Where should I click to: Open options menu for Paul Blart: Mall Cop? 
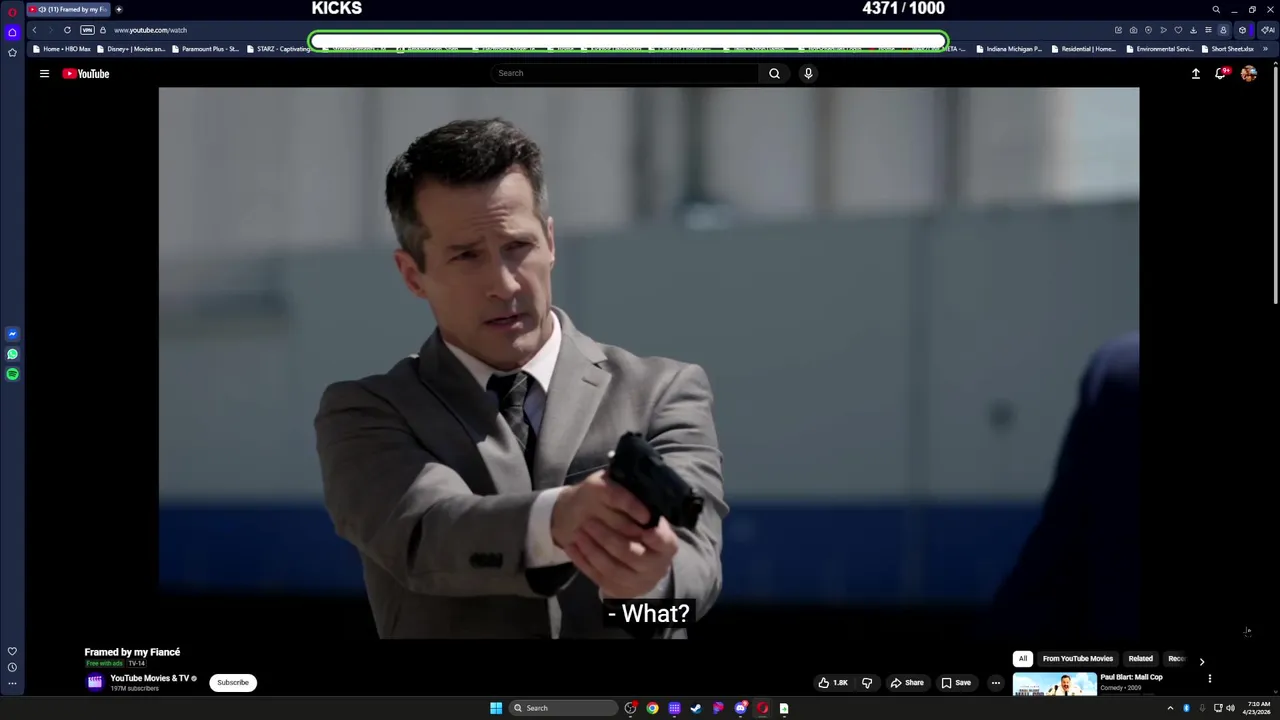click(x=1209, y=679)
